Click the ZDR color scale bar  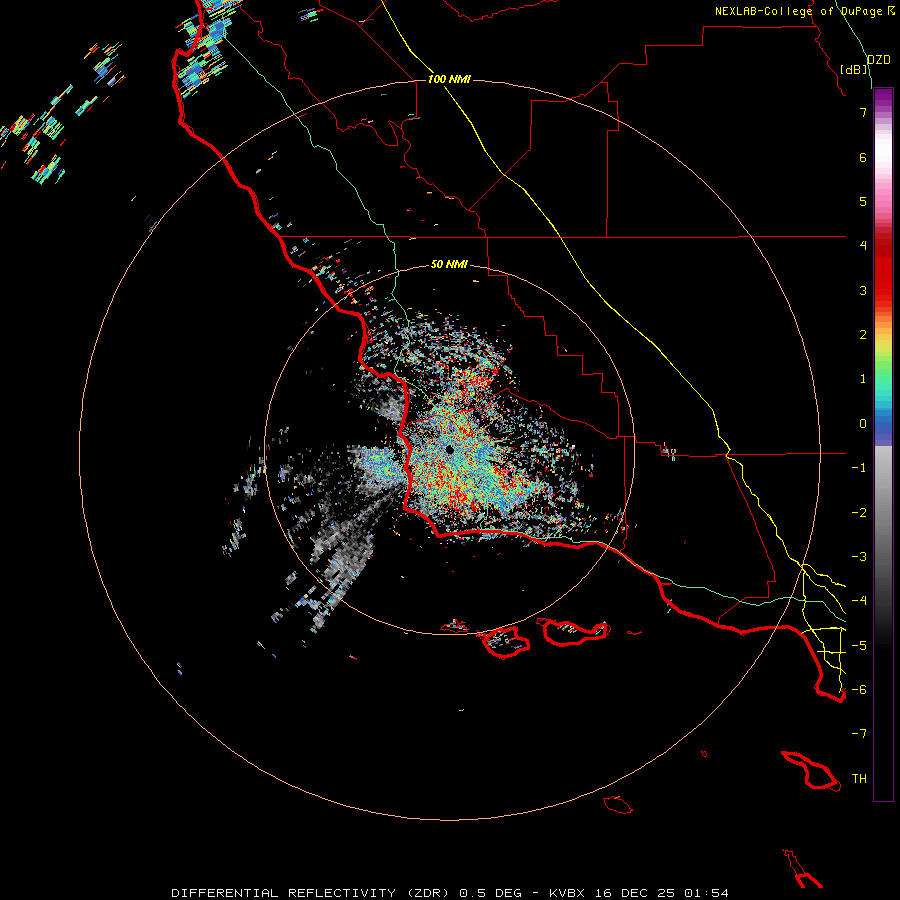point(883,444)
